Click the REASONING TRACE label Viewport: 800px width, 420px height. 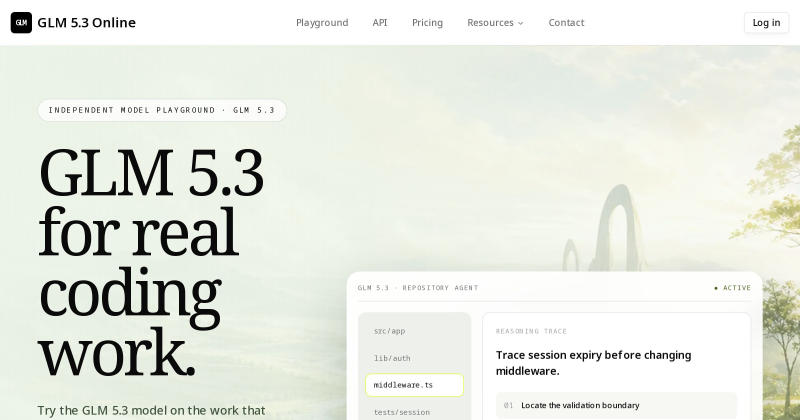[x=531, y=331]
